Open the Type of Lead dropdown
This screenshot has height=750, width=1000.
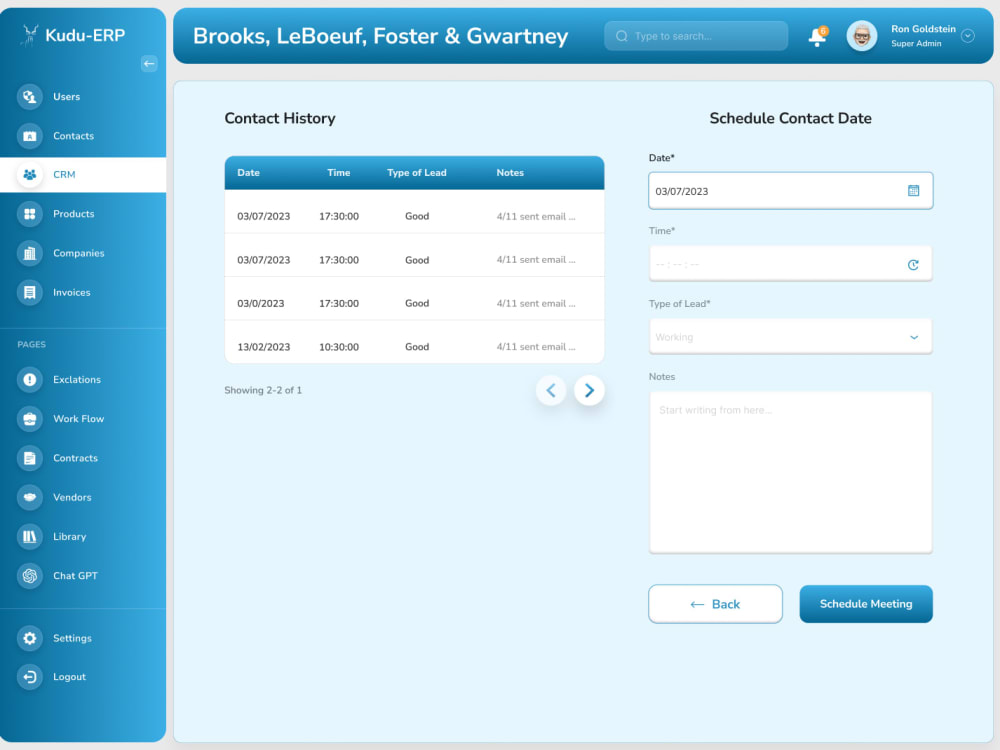(x=790, y=337)
